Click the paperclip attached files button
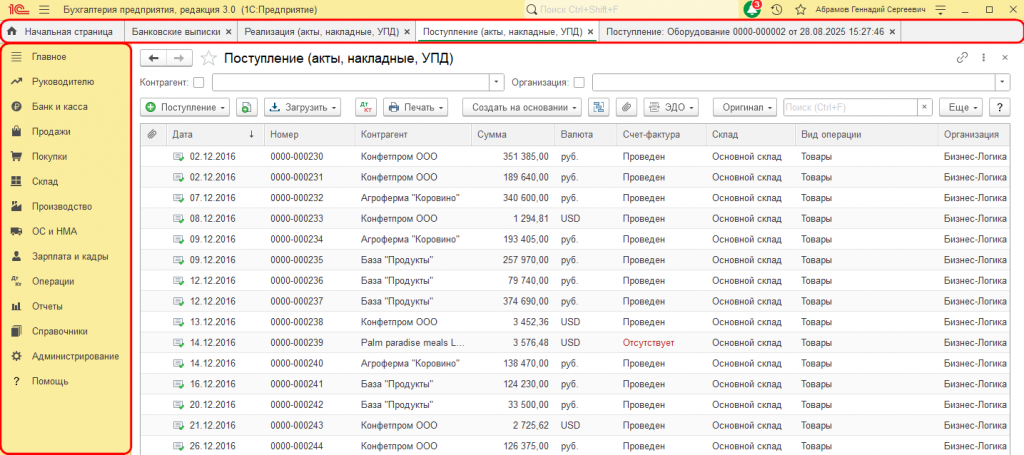 click(x=626, y=107)
